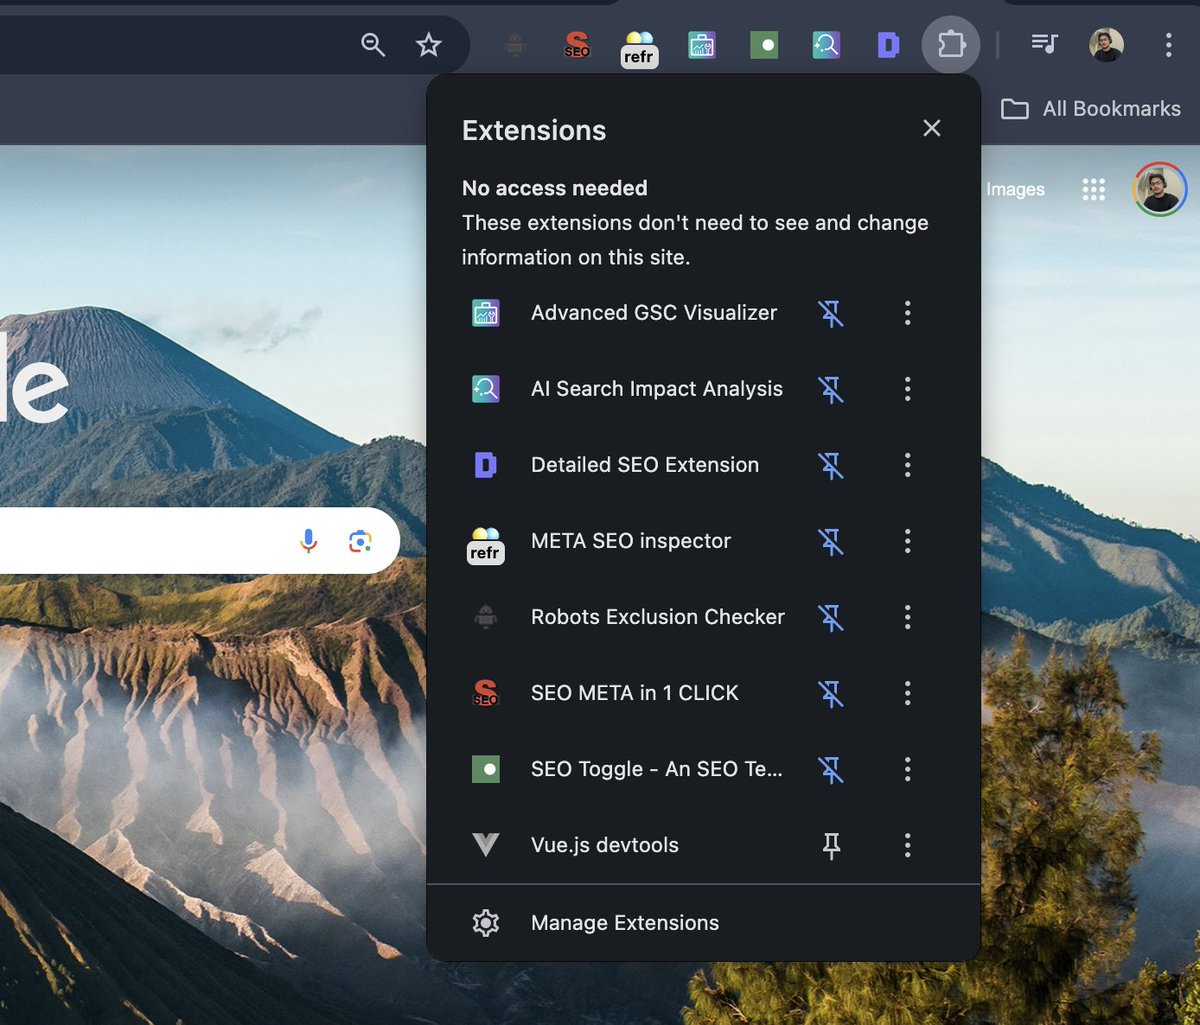Open the media controls toolbar icon
1200x1025 pixels.
point(1044,44)
